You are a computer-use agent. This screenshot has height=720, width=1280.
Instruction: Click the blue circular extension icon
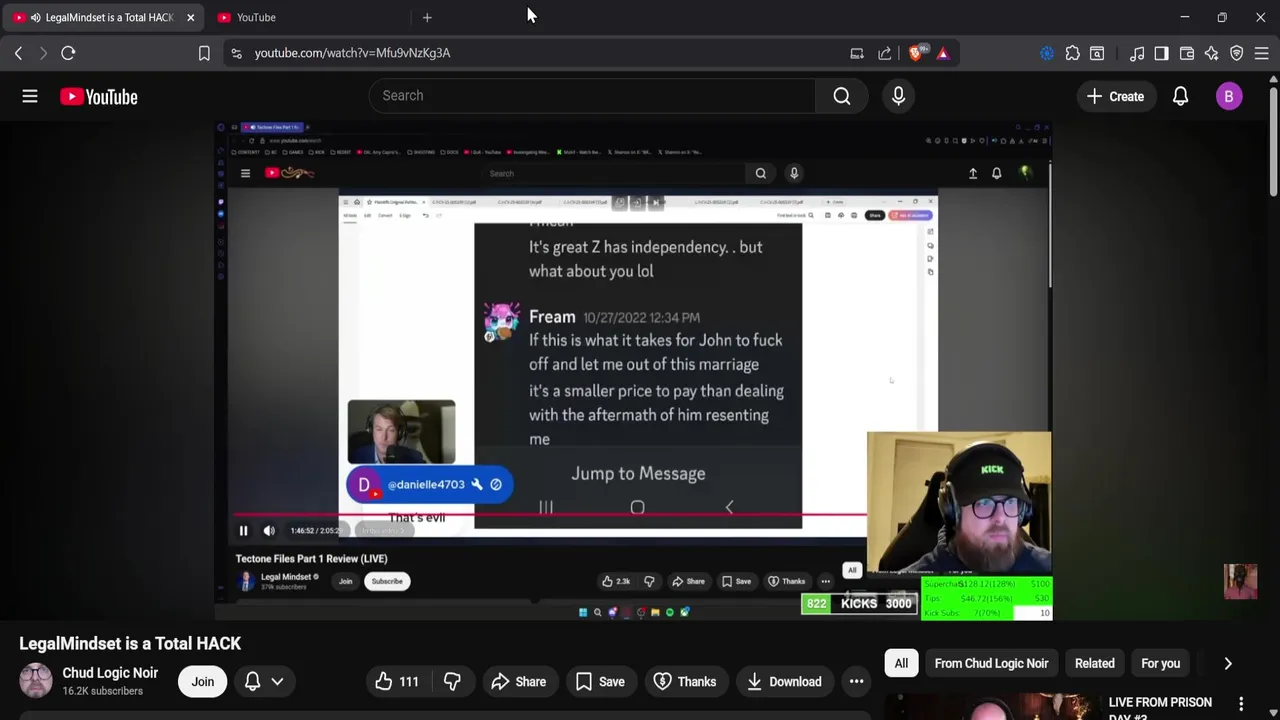pos(1047,53)
